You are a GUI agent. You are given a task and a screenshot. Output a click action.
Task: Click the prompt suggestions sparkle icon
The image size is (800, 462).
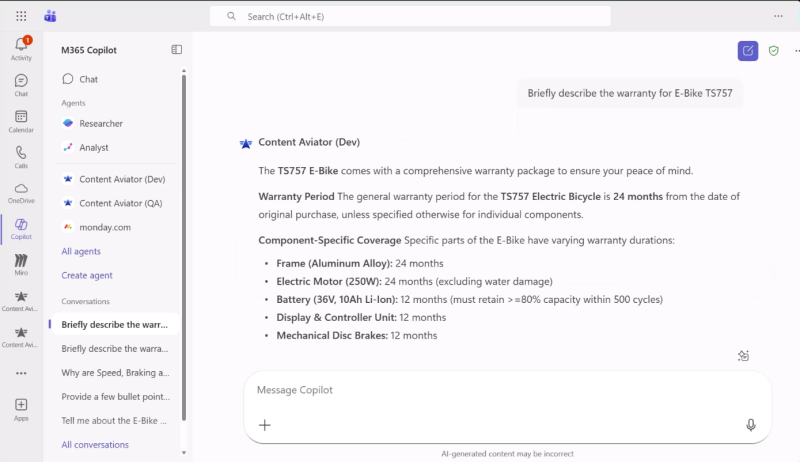743,356
